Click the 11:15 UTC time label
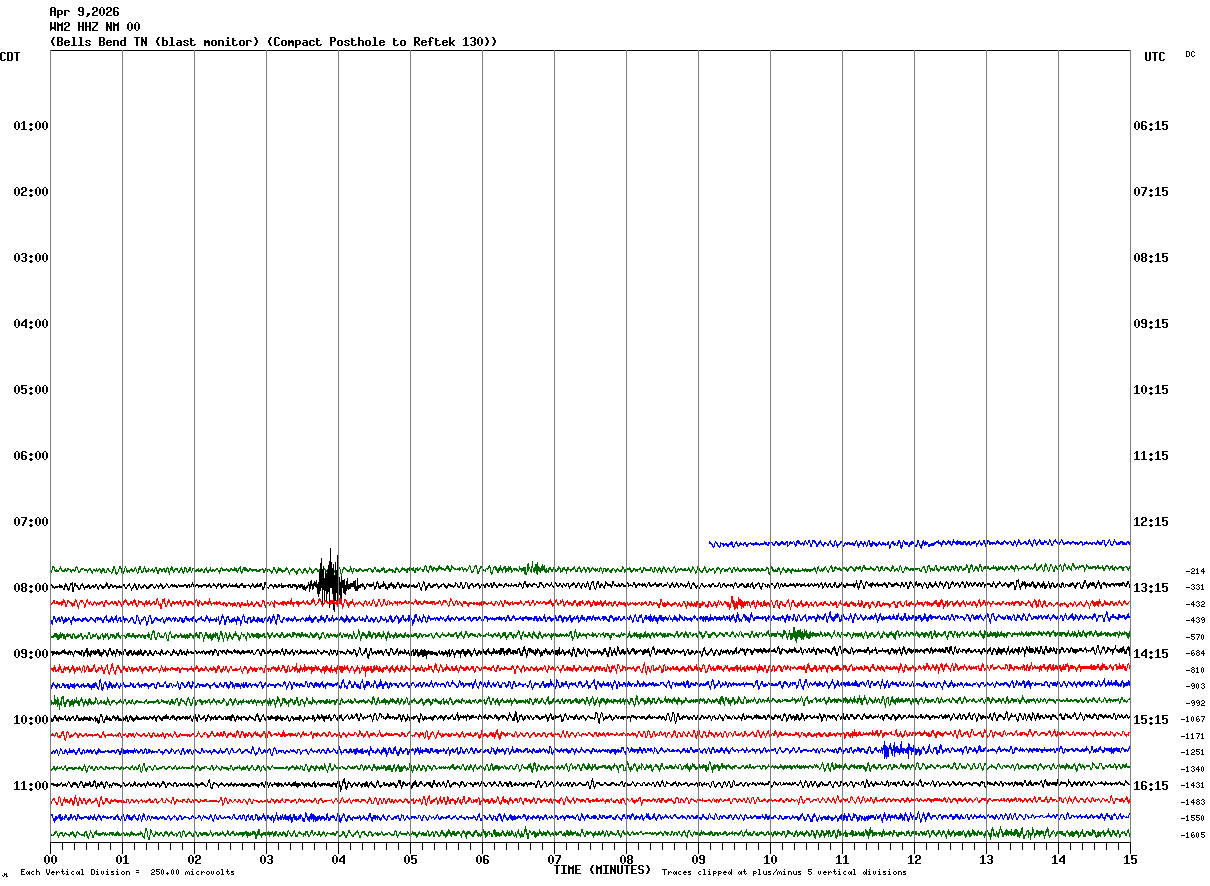The height and width of the screenshot is (886, 1210). click(1151, 456)
